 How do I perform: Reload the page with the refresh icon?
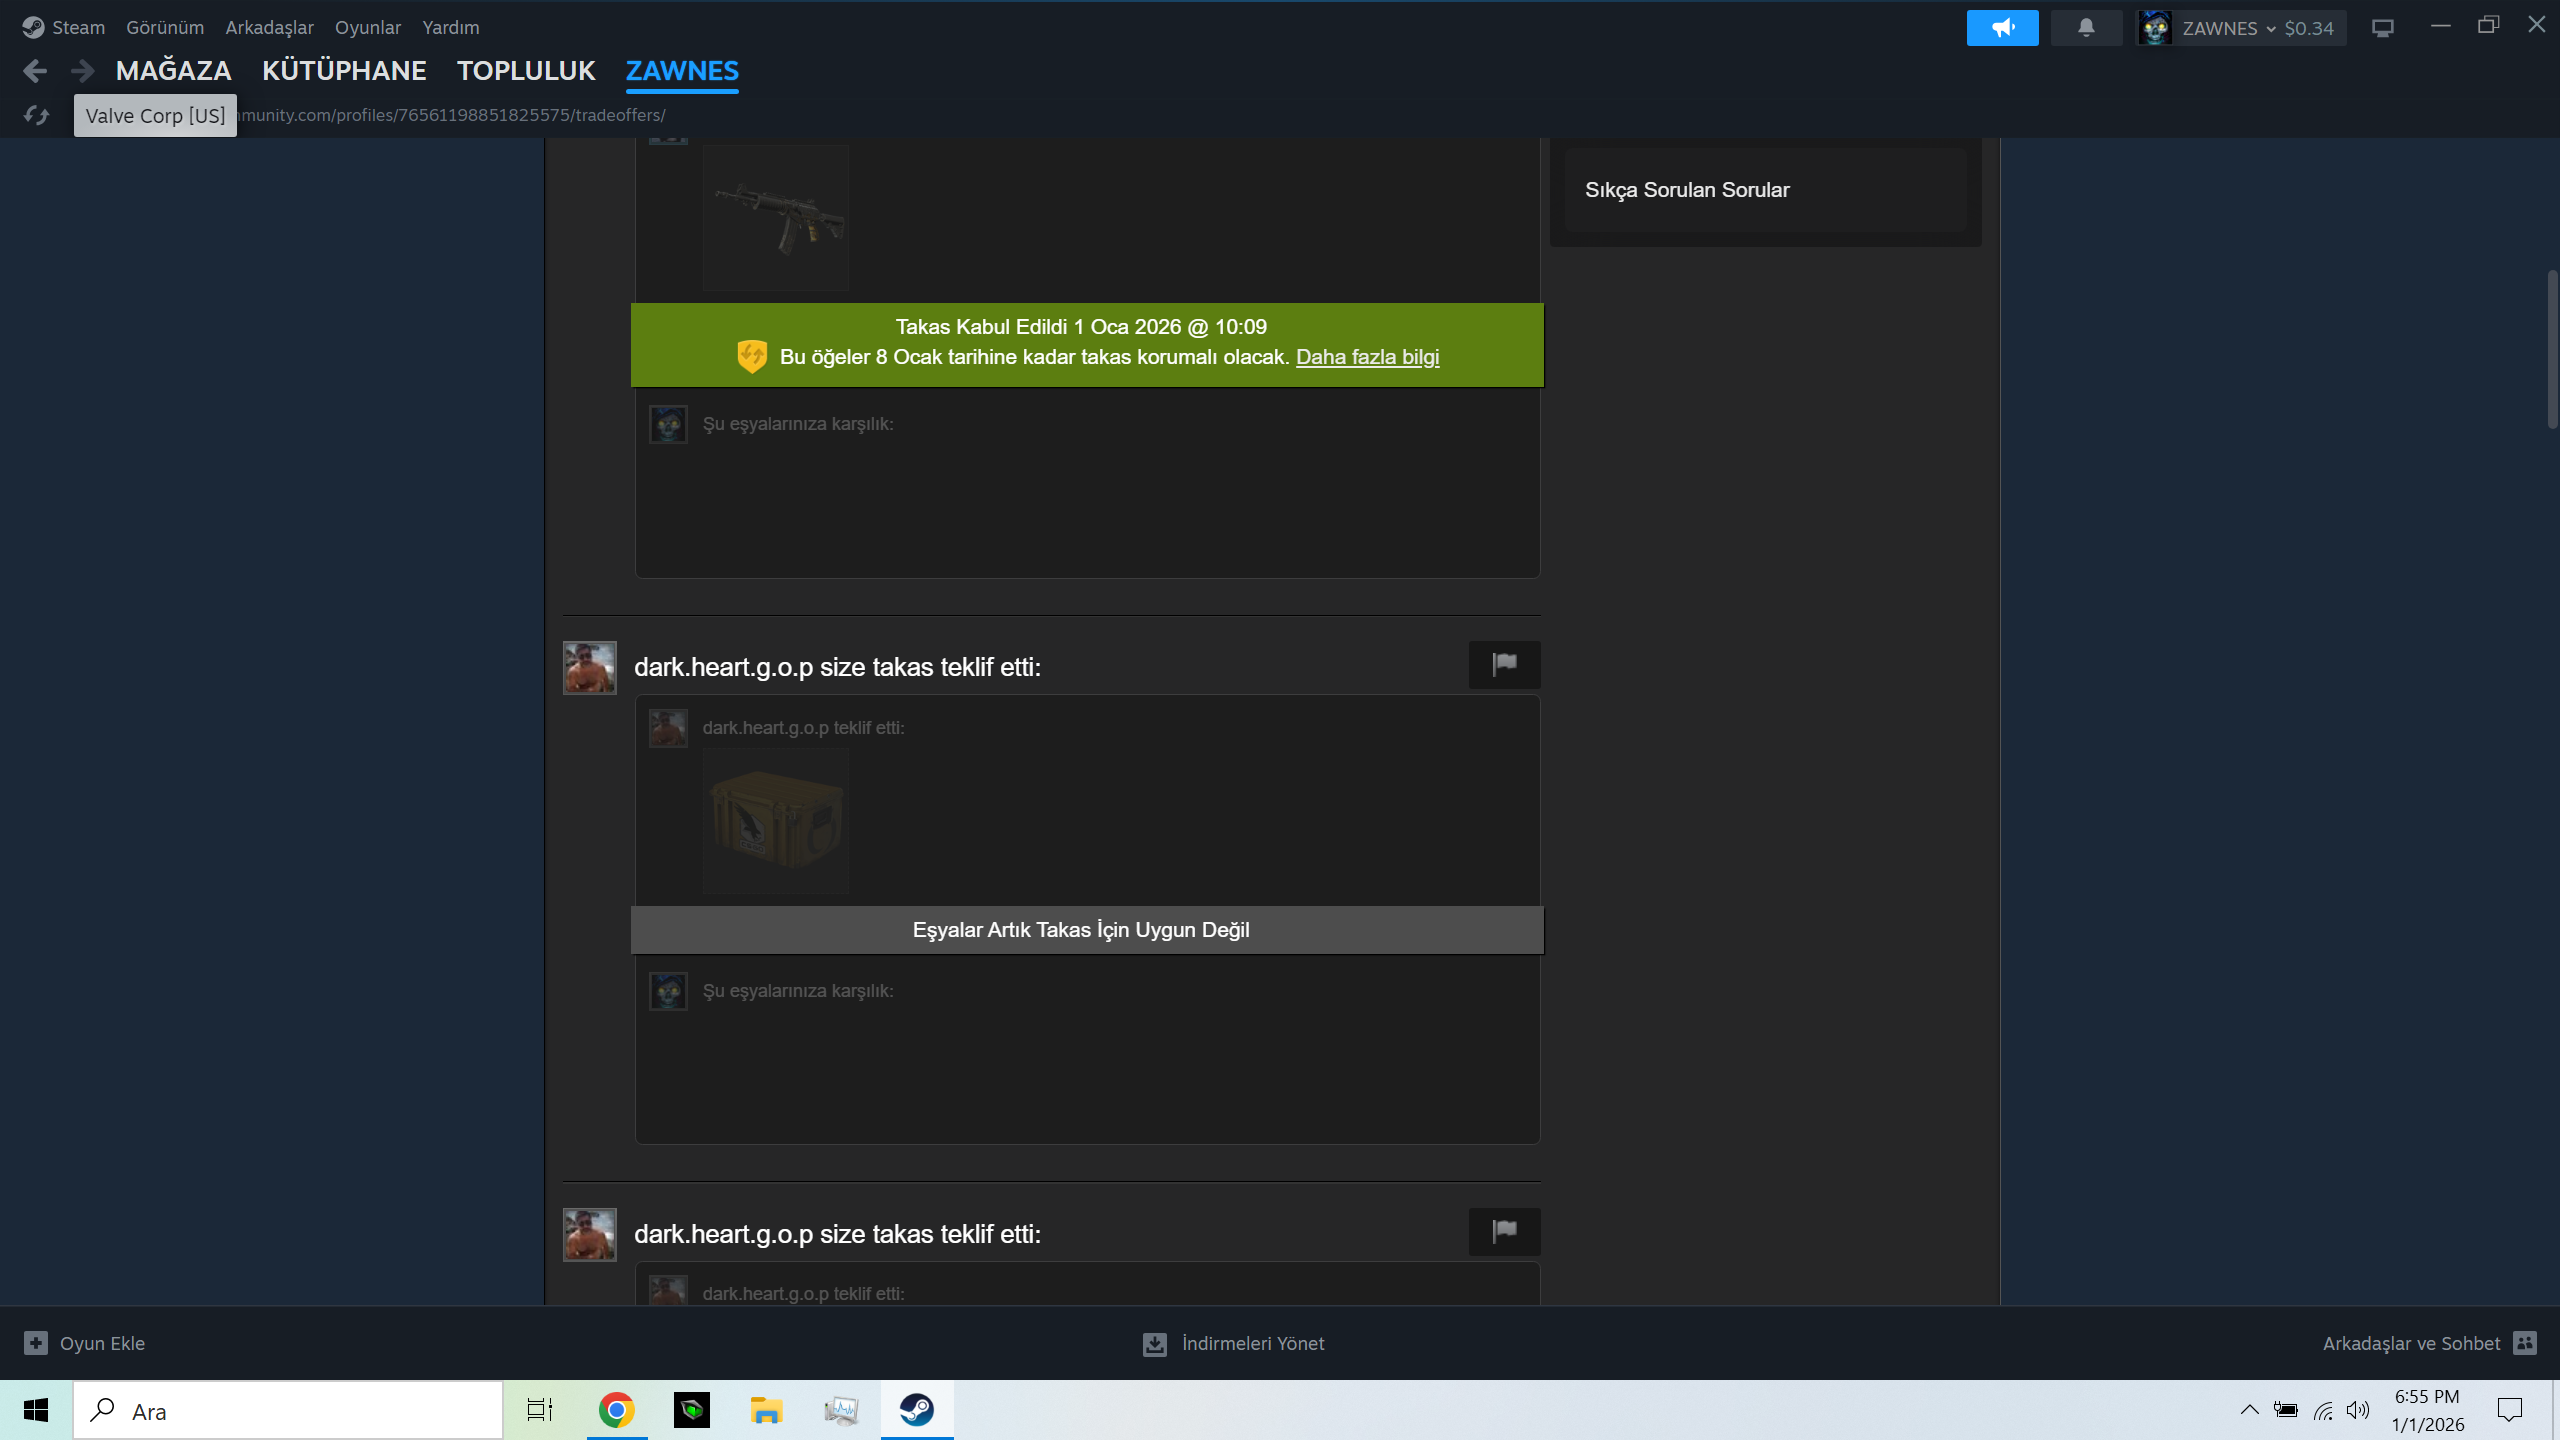click(36, 115)
